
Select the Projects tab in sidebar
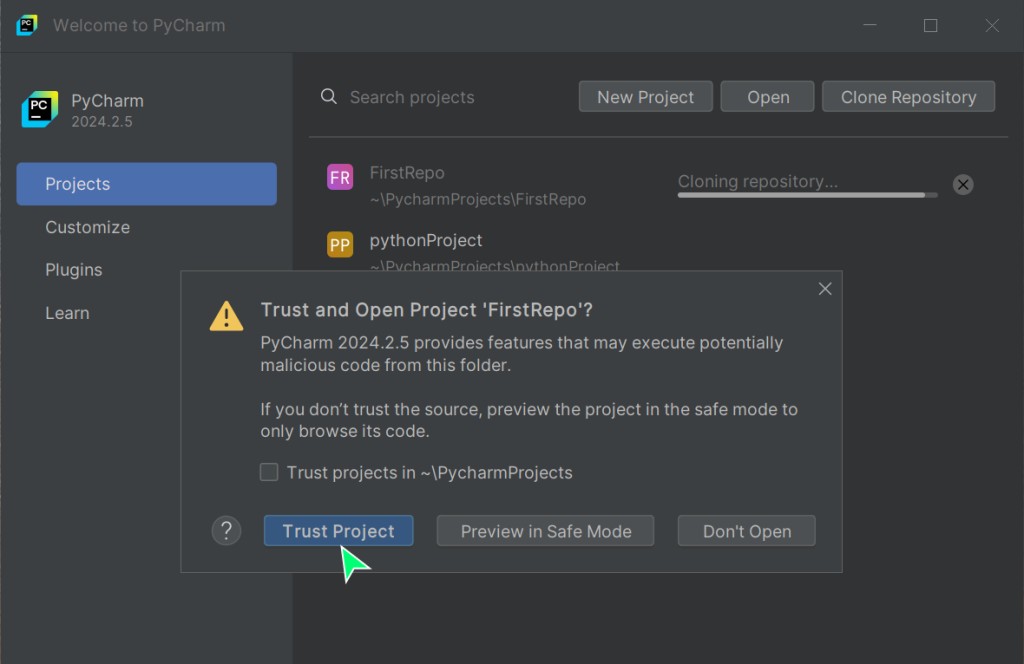tap(146, 184)
